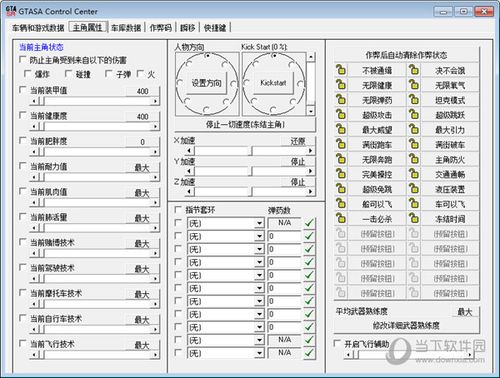500x378 pixels.
Task: Toggle the lock icon beside 一击必杀
Action: [x=341, y=219]
